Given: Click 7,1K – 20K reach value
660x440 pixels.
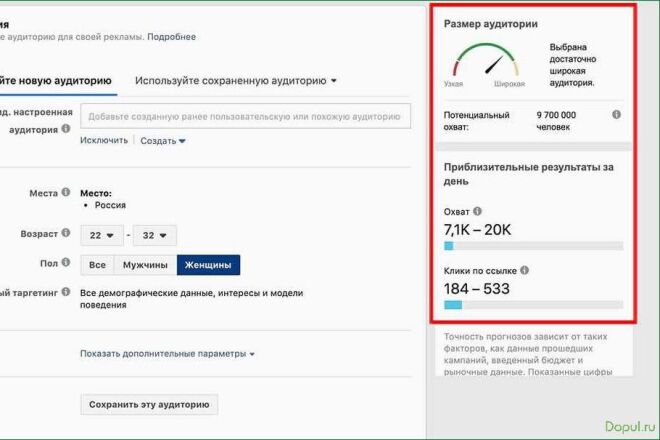Looking at the screenshot, I should (x=477, y=230).
